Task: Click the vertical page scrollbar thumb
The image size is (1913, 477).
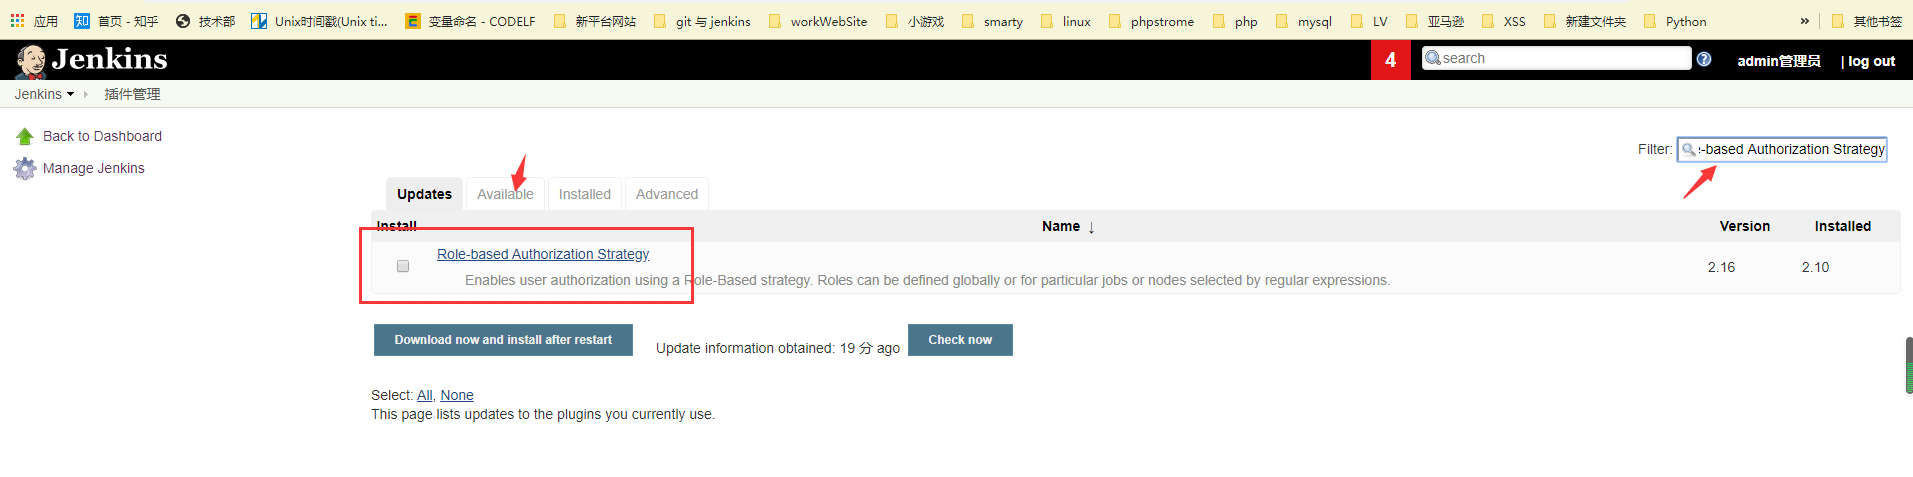Action: 1908,366
